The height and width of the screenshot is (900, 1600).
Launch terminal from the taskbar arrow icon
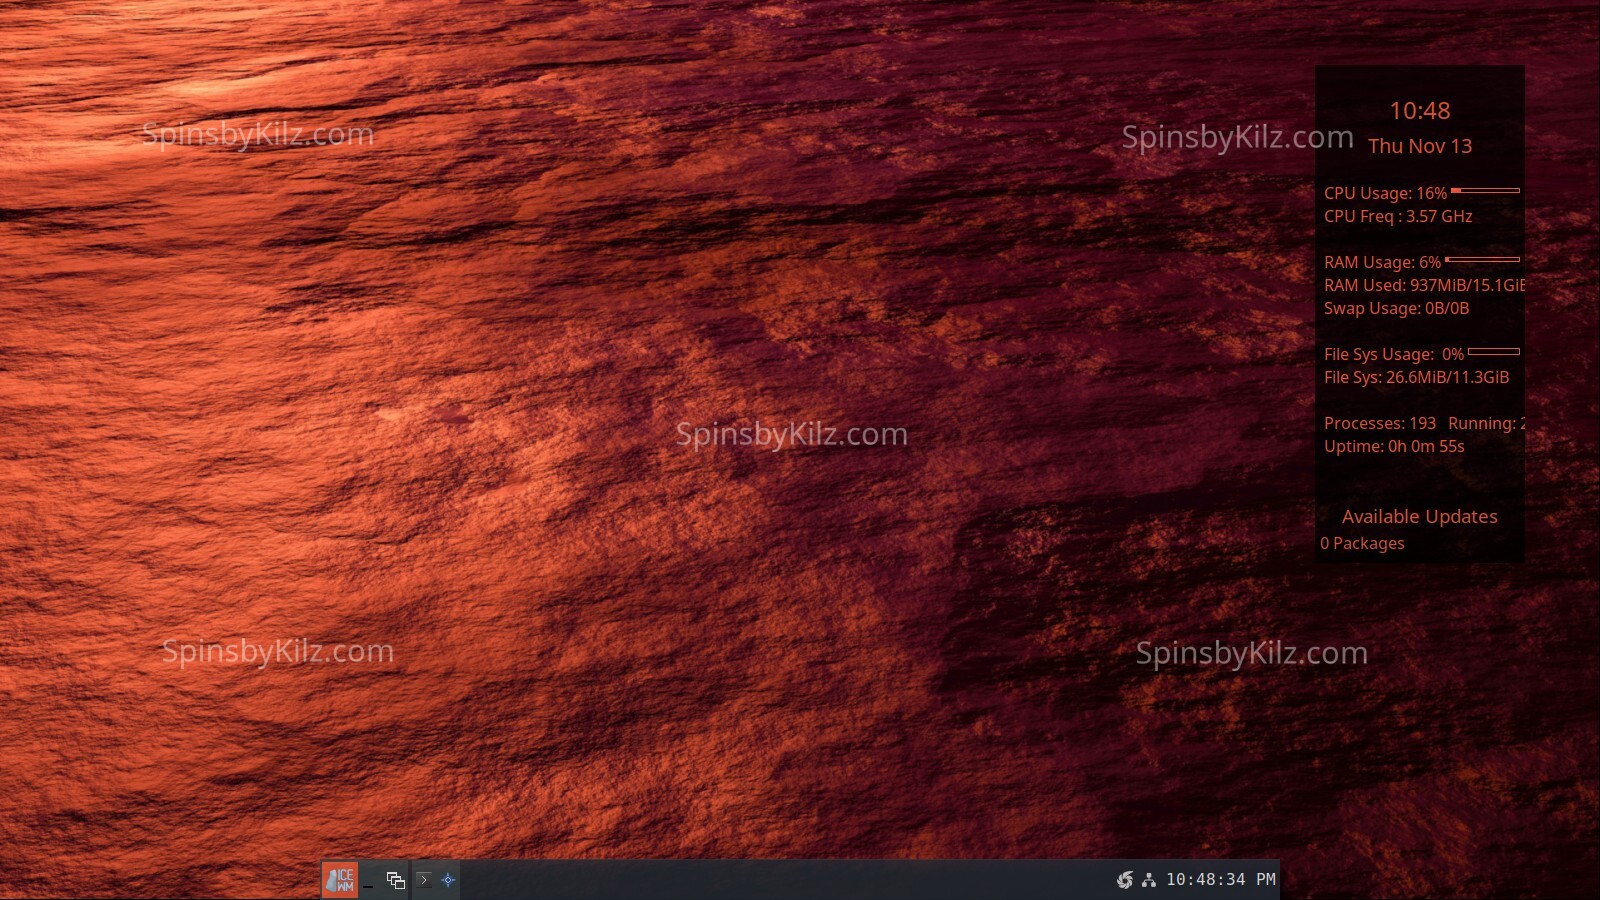(x=424, y=880)
